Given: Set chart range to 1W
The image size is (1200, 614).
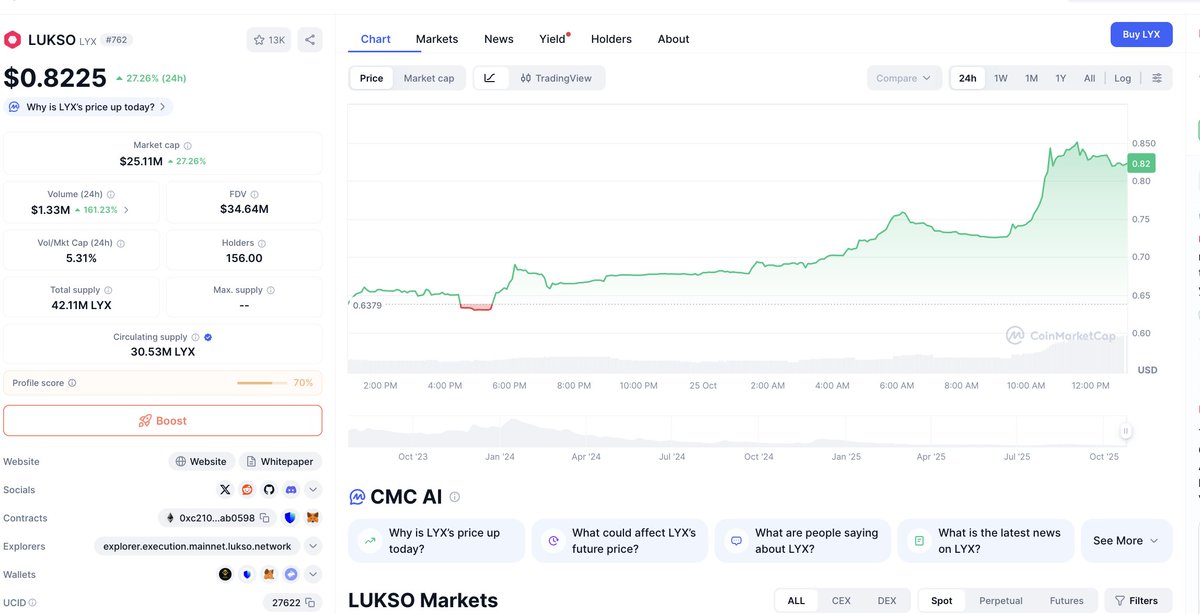Looking at the screenshot, I should pyautogui.click(x=1000, y=78).
